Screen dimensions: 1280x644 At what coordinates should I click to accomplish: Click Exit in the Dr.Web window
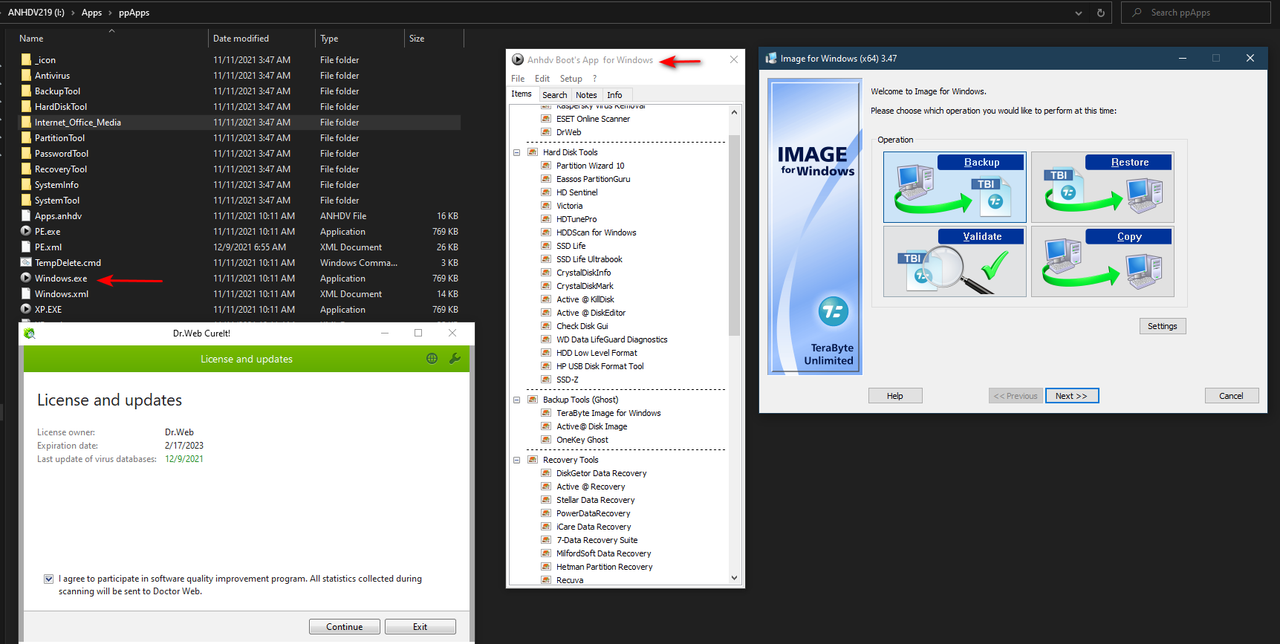click(420, 627)
